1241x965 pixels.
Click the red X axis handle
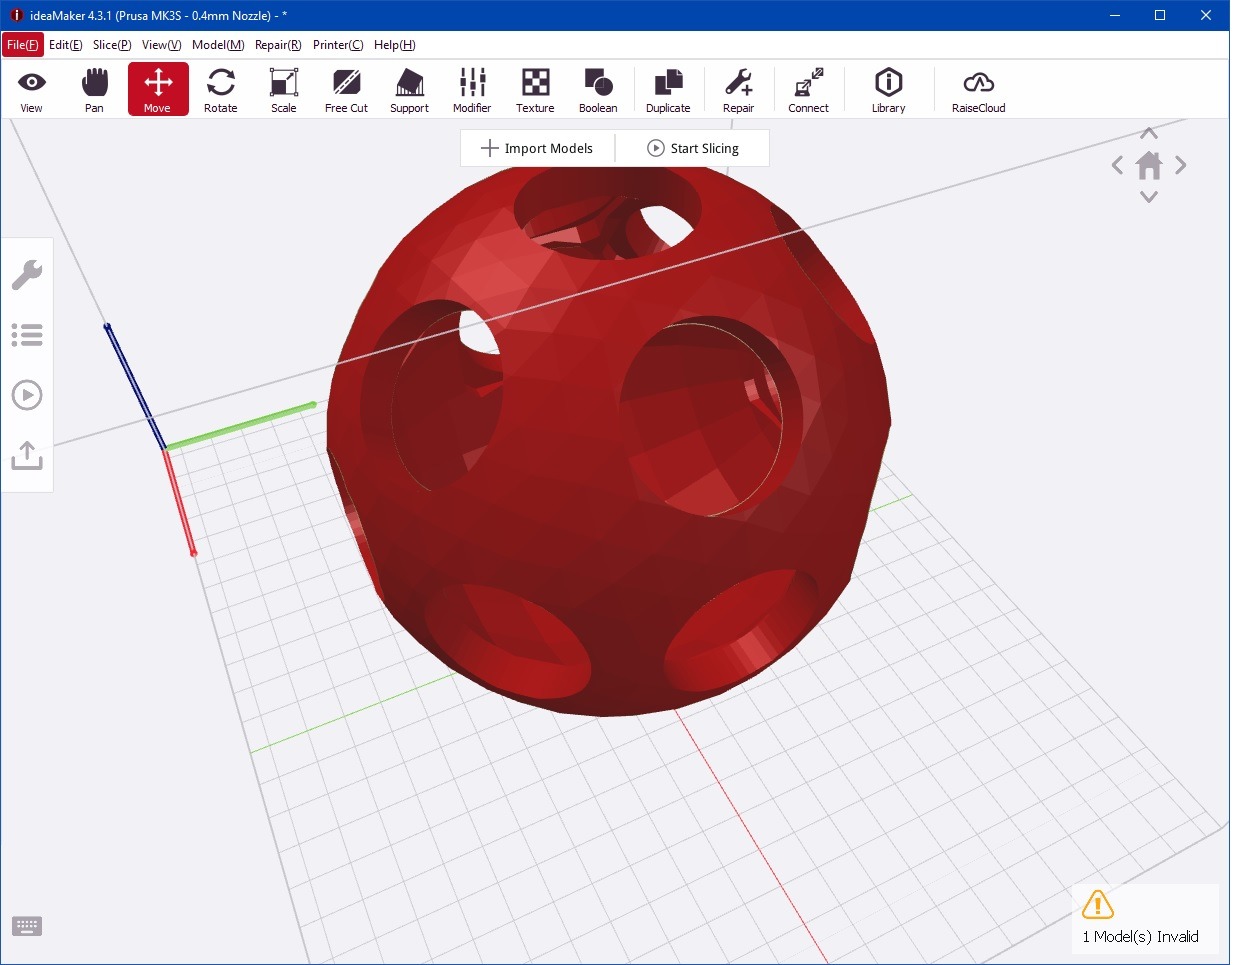point(180,502)
